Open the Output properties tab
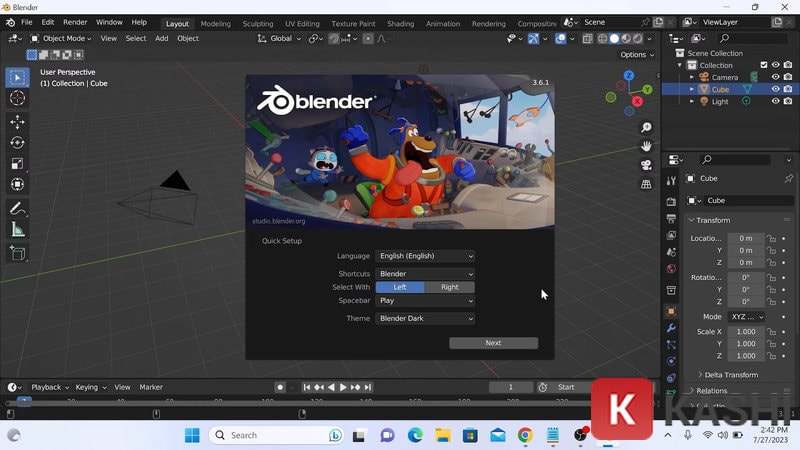800x450 pixels. tap(671, 218)
